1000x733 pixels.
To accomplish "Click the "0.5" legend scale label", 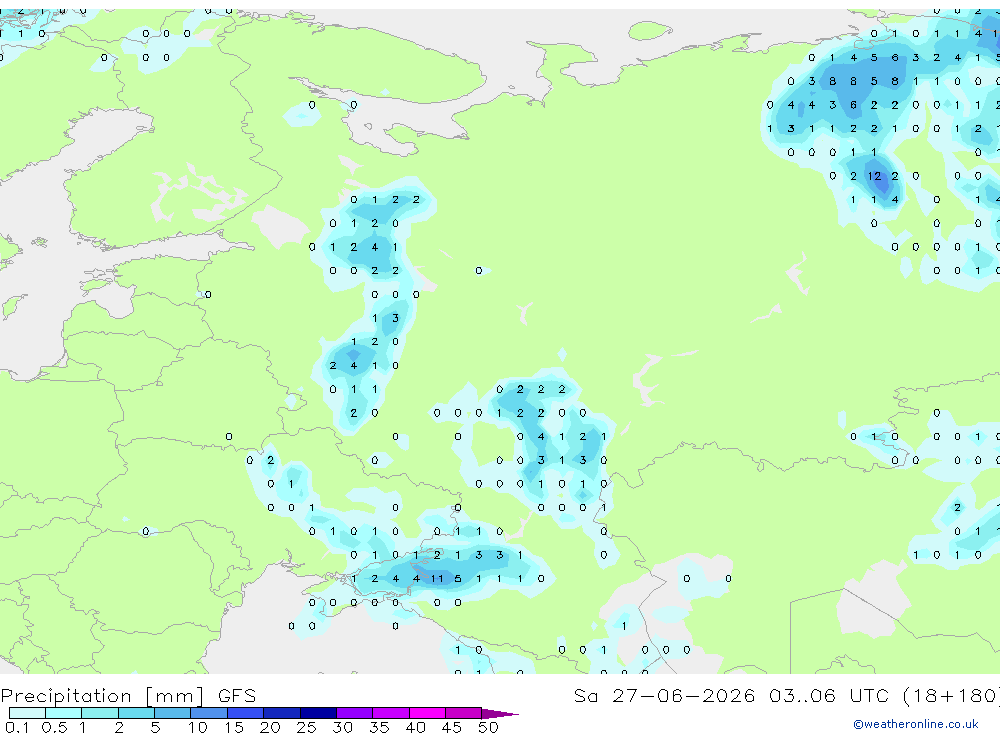I will [x=54, y=727].
